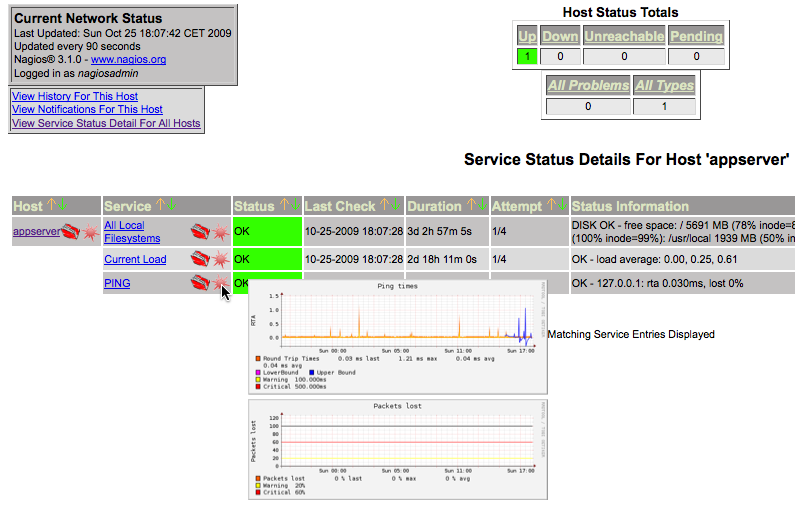The height and width of the screenshot is (507, 795).
Task: Select the Unreachable host status header
Action: point(624,37)
